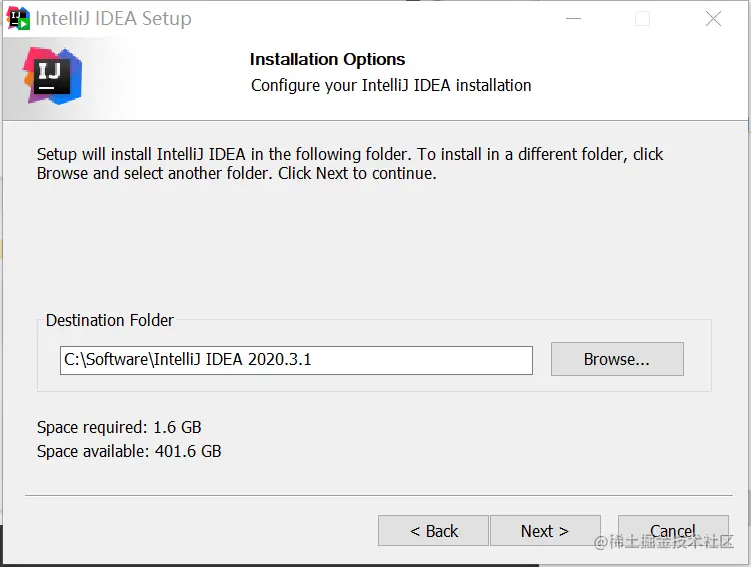This screenshot has width=751, height=567.
Task: Click the IntelliJ IDEA title bar icon
Action: tap(18, 18)
